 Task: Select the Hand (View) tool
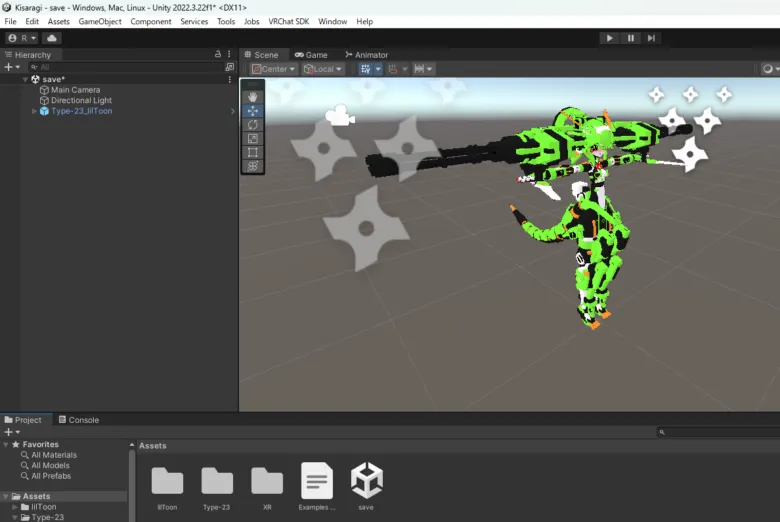tap(253, 97)
